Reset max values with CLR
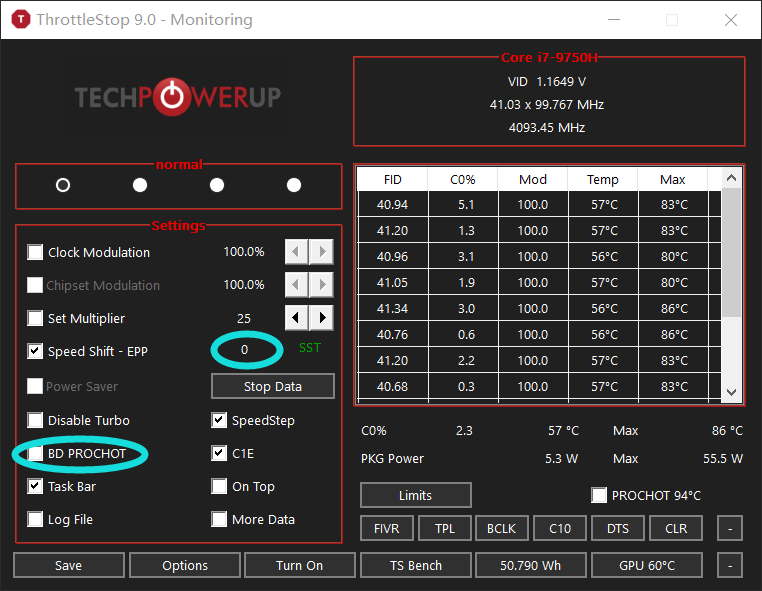The width and height of the screenshot is (762, 591). [676, 528]
